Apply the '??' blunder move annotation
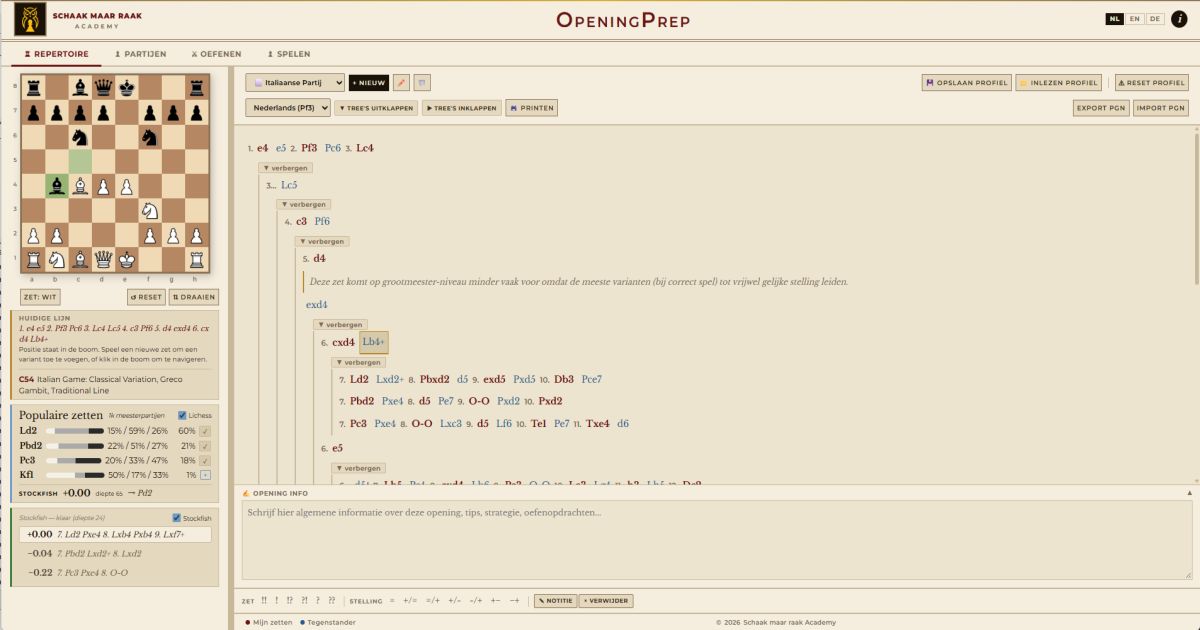Screen dimensions: 1200x630 332,601
